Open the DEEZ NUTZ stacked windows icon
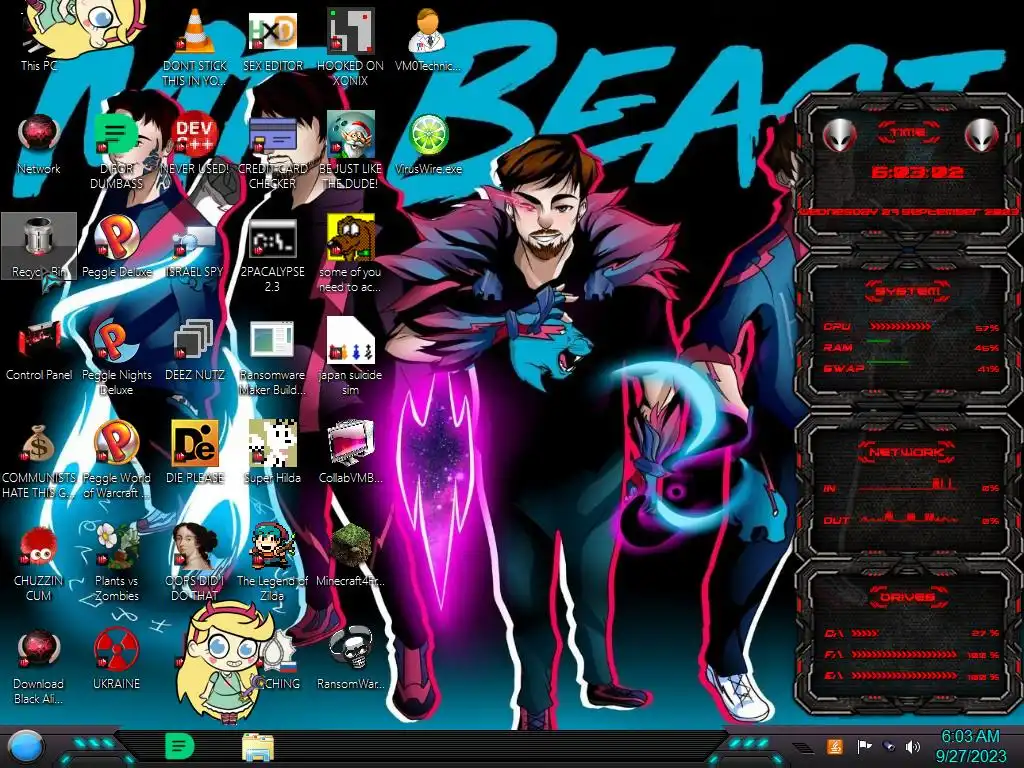The image size is (1024, 768). [x=194, y=341]
